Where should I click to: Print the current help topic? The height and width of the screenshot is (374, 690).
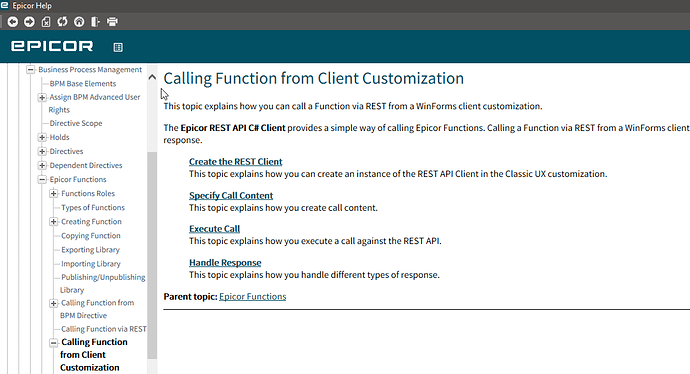112,22
